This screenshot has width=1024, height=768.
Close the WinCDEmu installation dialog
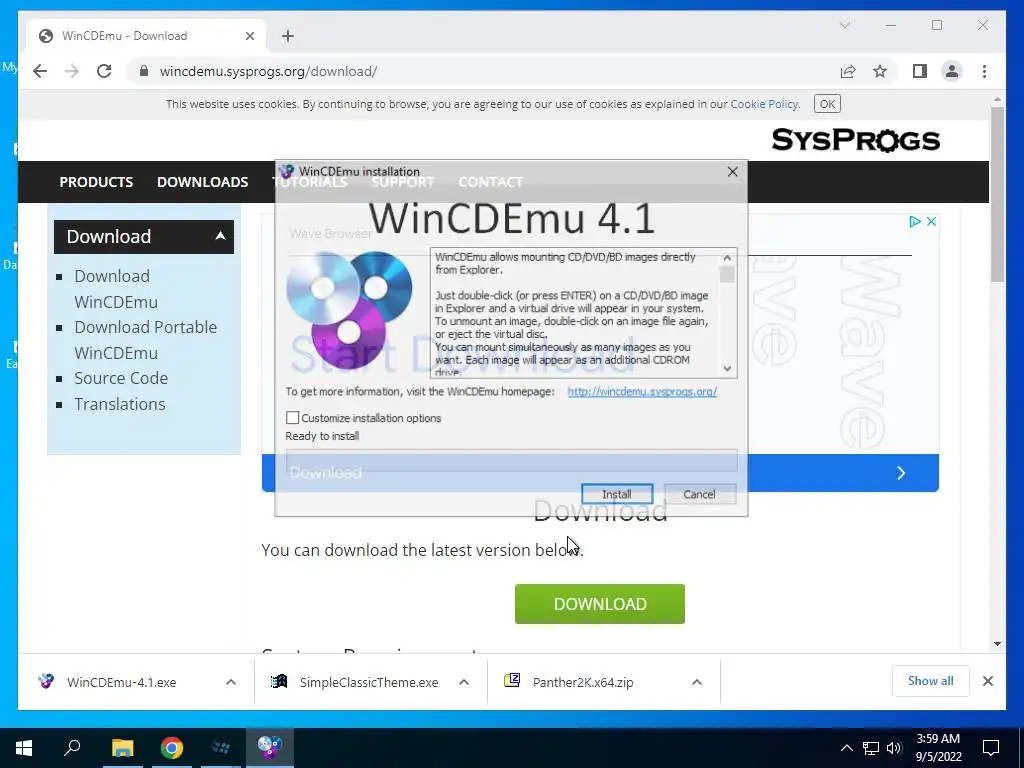[732, 172]
